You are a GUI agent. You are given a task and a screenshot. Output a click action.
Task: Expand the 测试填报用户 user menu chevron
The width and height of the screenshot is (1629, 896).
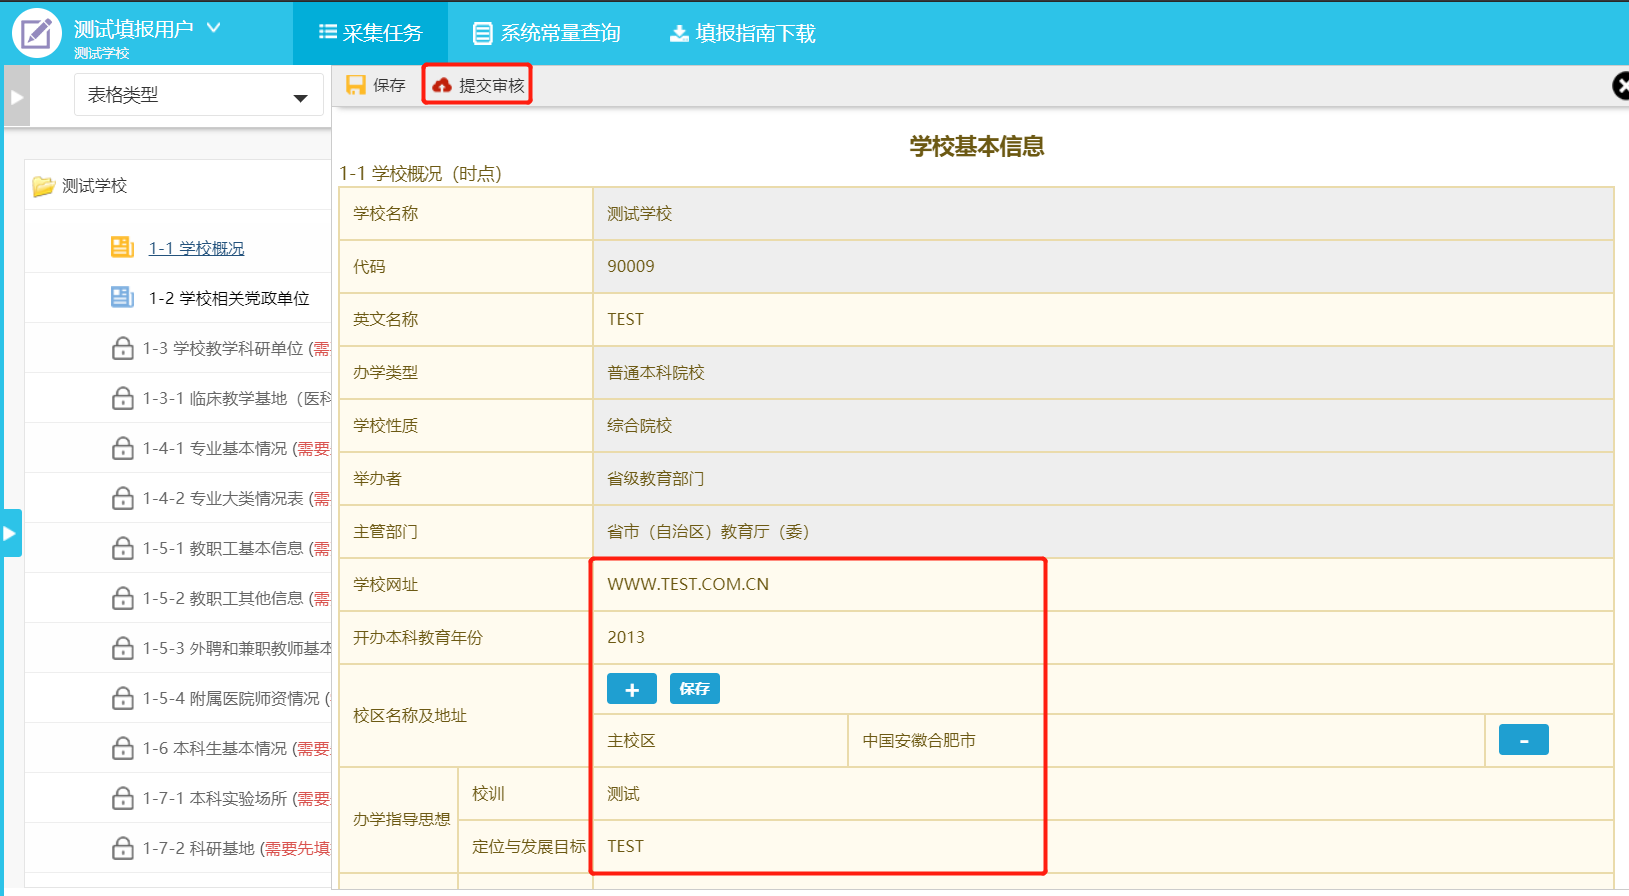point(214,28)
